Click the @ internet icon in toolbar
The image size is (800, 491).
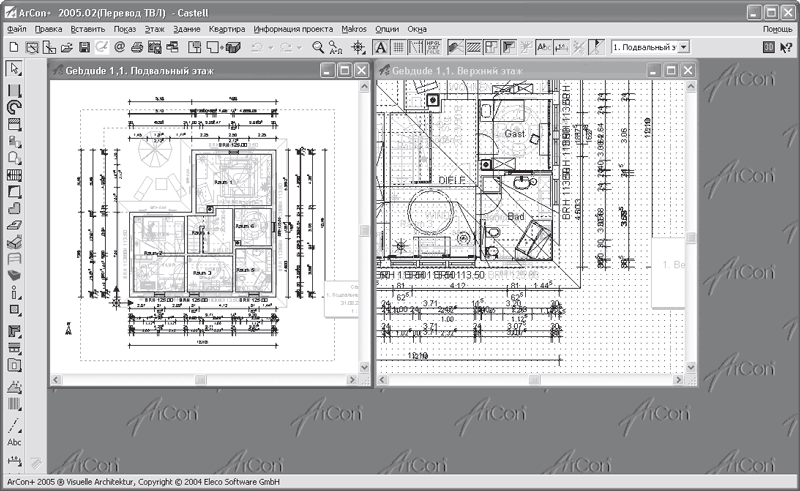(x=119, y=47)
